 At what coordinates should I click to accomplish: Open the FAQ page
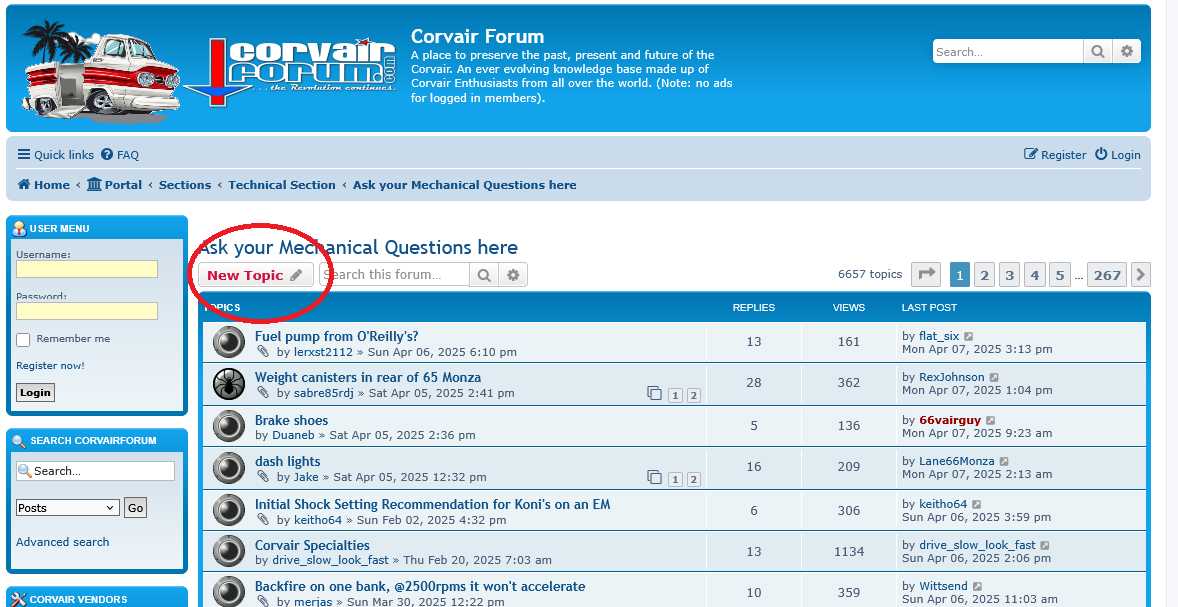tap(120, 155)
